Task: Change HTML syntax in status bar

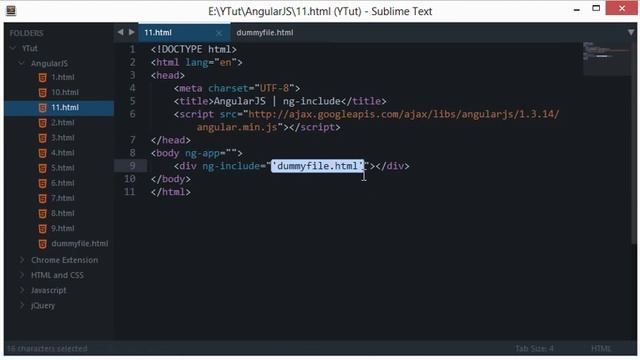Action: (x=601, y=349)
